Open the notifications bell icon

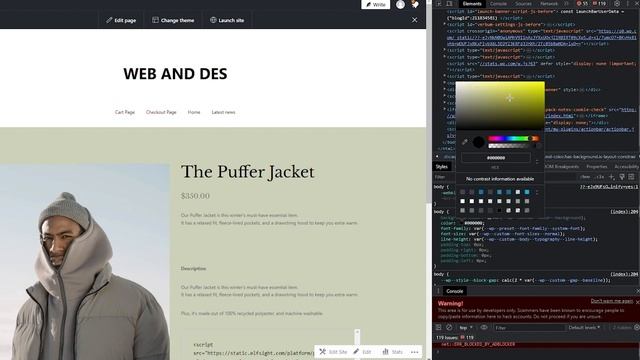coord(415,4)
